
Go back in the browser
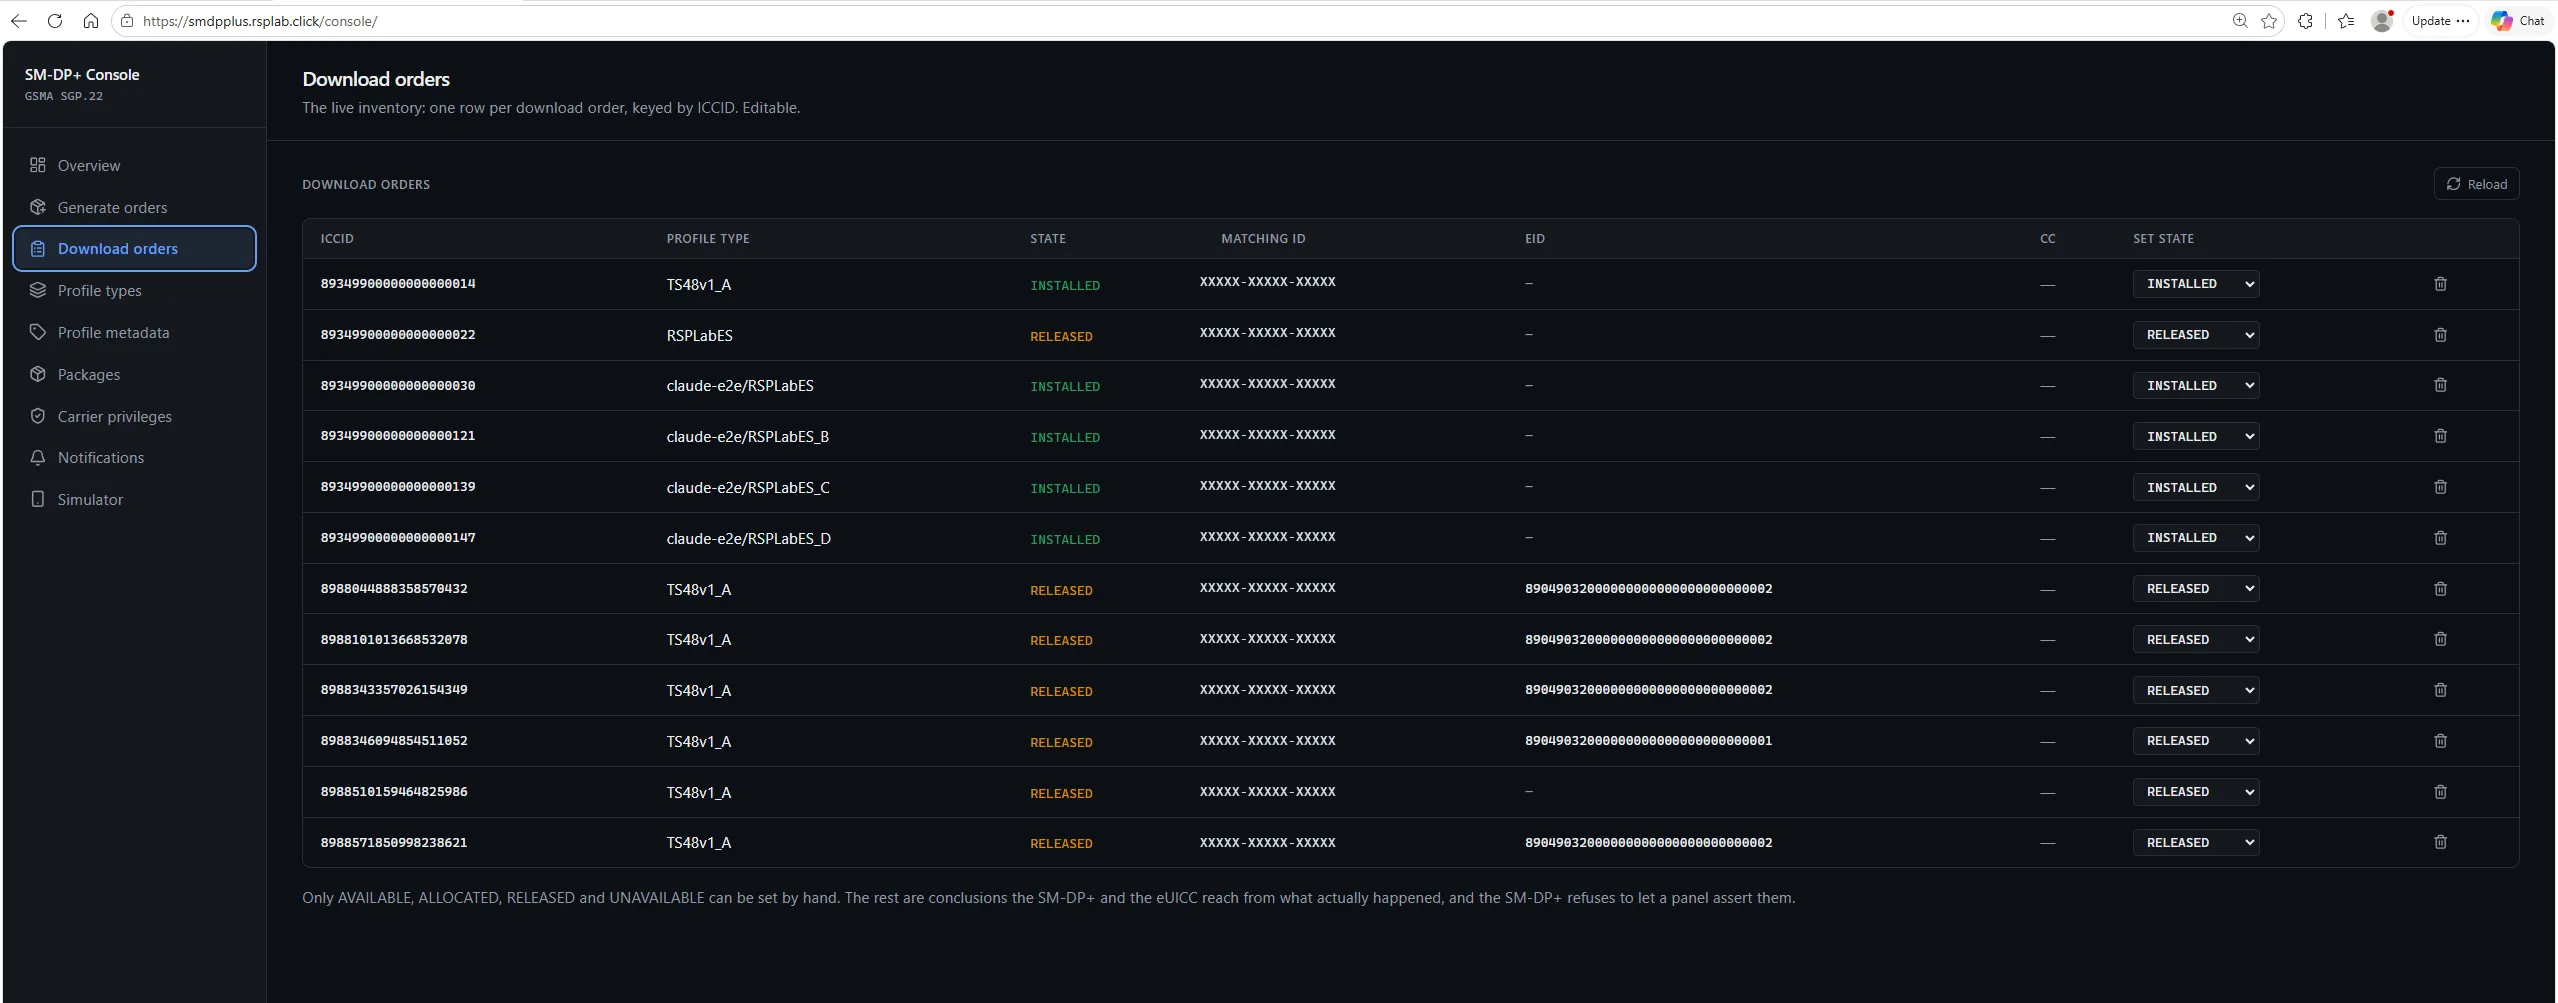19,21
